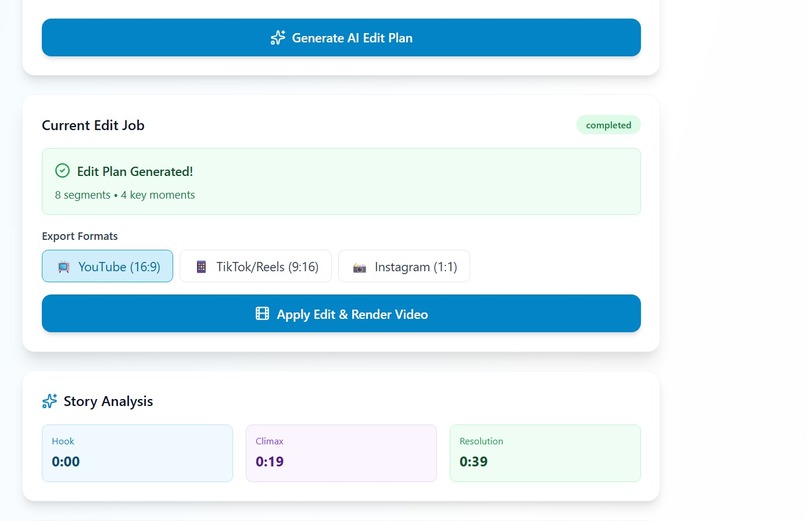Click the completed status badge
The height and width of the screenshot is (521, 806).
(608, 125)
